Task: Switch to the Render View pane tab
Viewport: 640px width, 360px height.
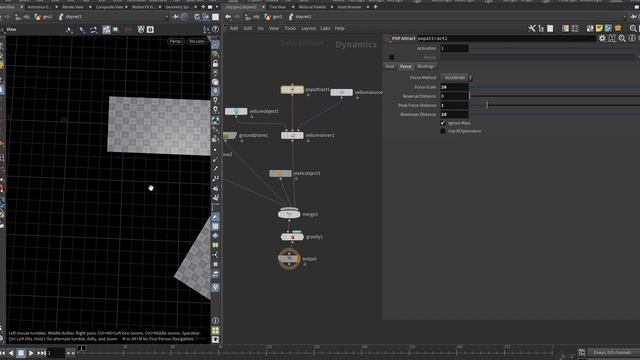Action: tap(73, 7)
